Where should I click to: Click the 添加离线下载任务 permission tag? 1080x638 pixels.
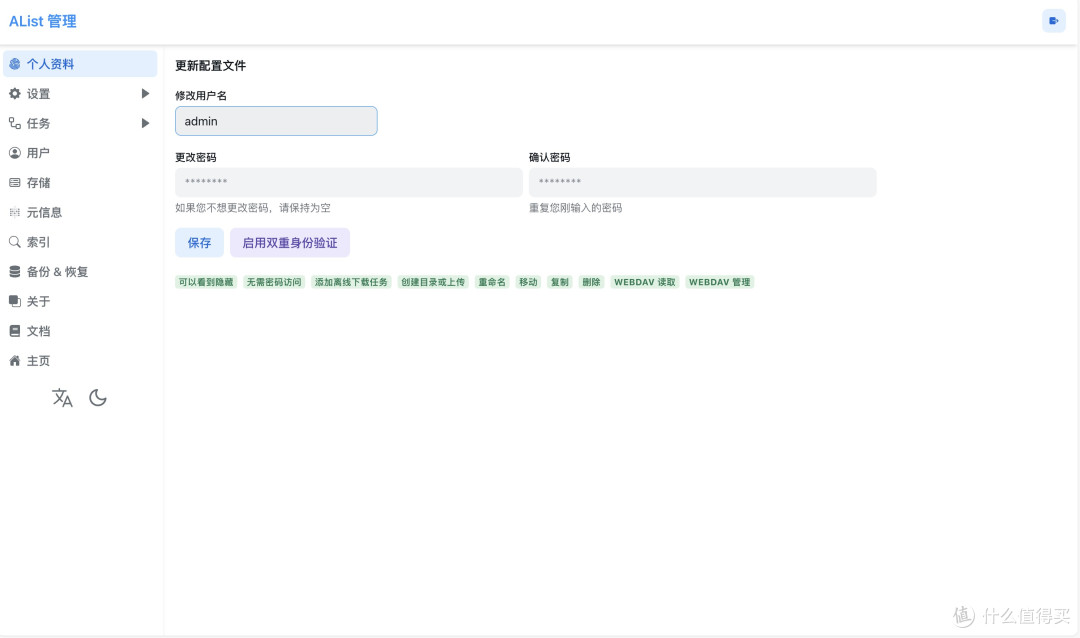click(351, 282)
